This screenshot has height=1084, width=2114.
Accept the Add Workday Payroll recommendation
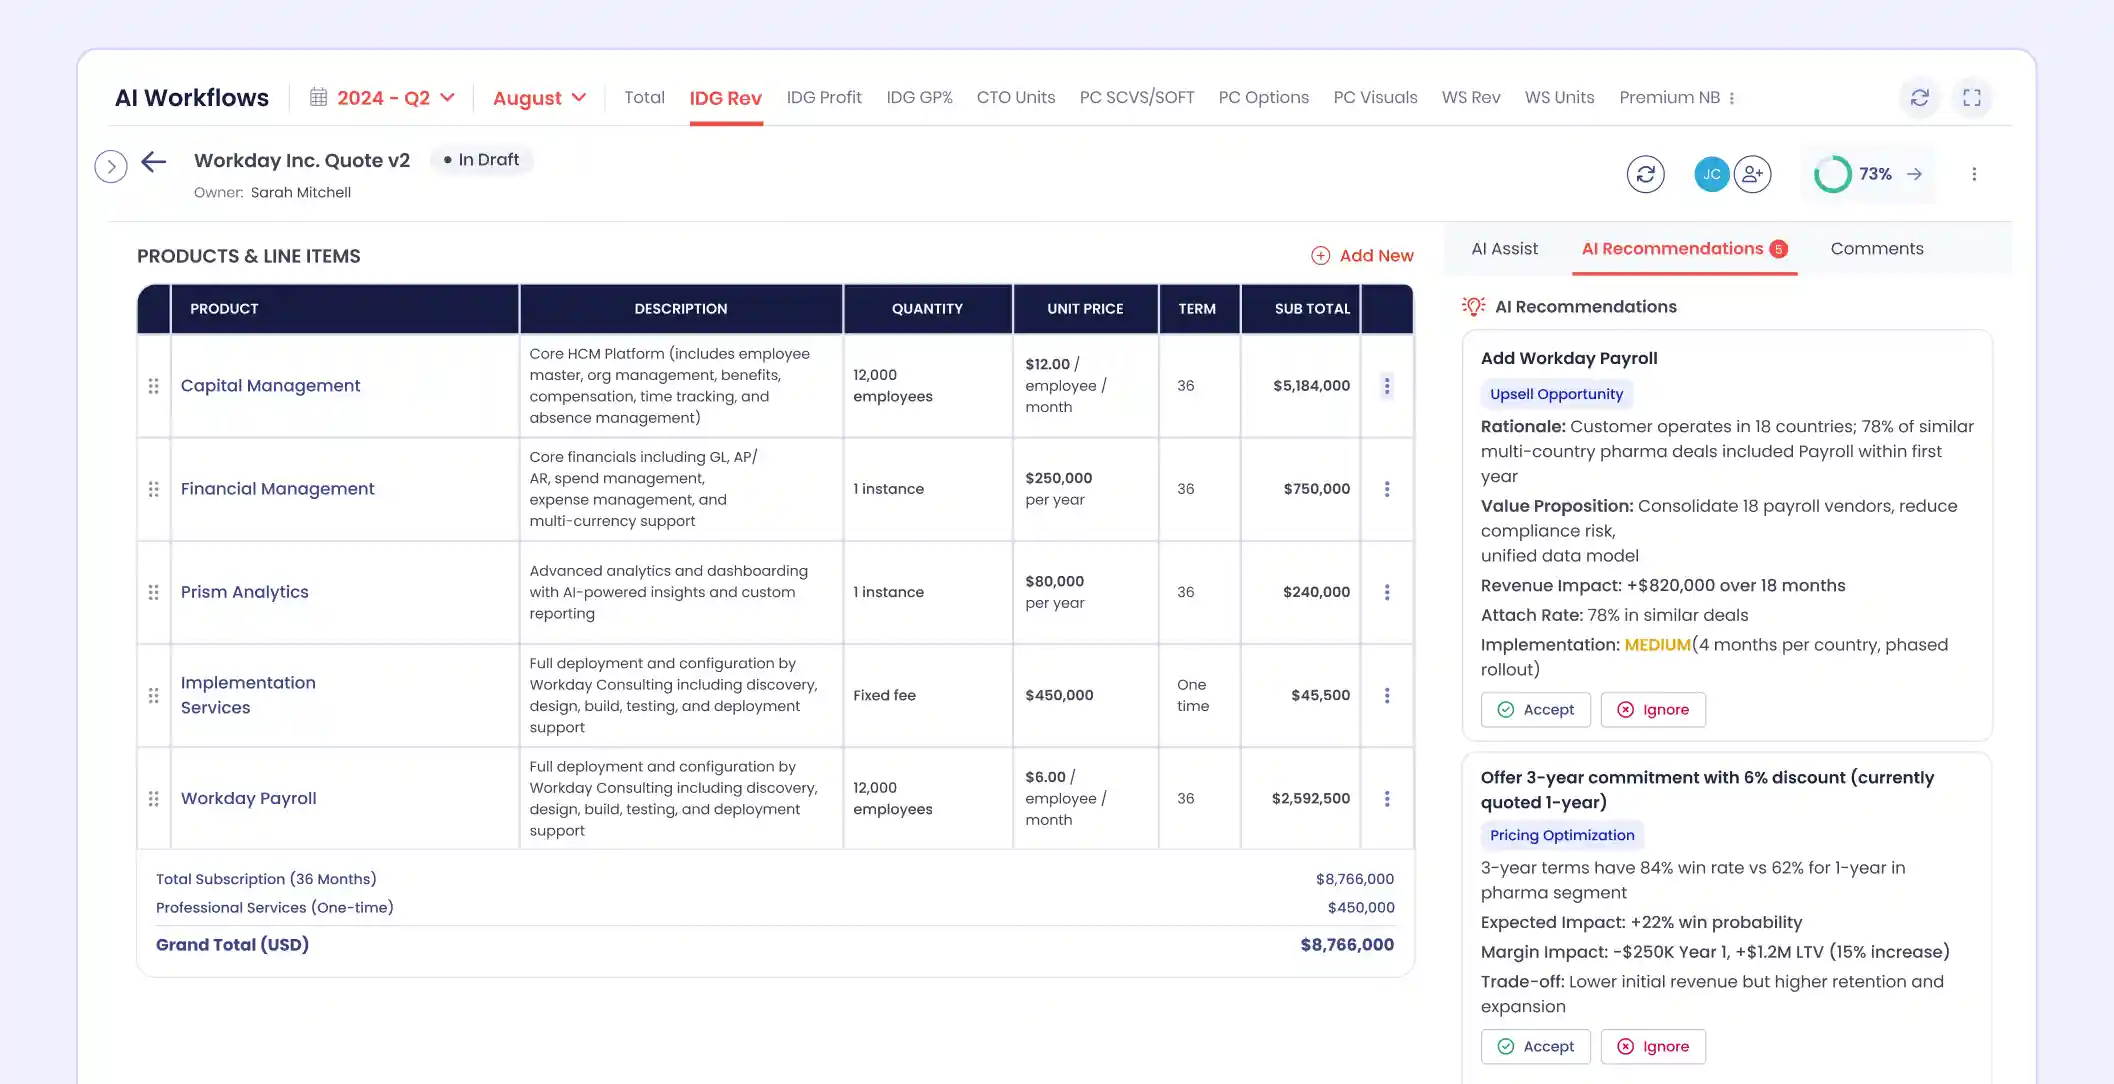click(x=1535, y=710)
